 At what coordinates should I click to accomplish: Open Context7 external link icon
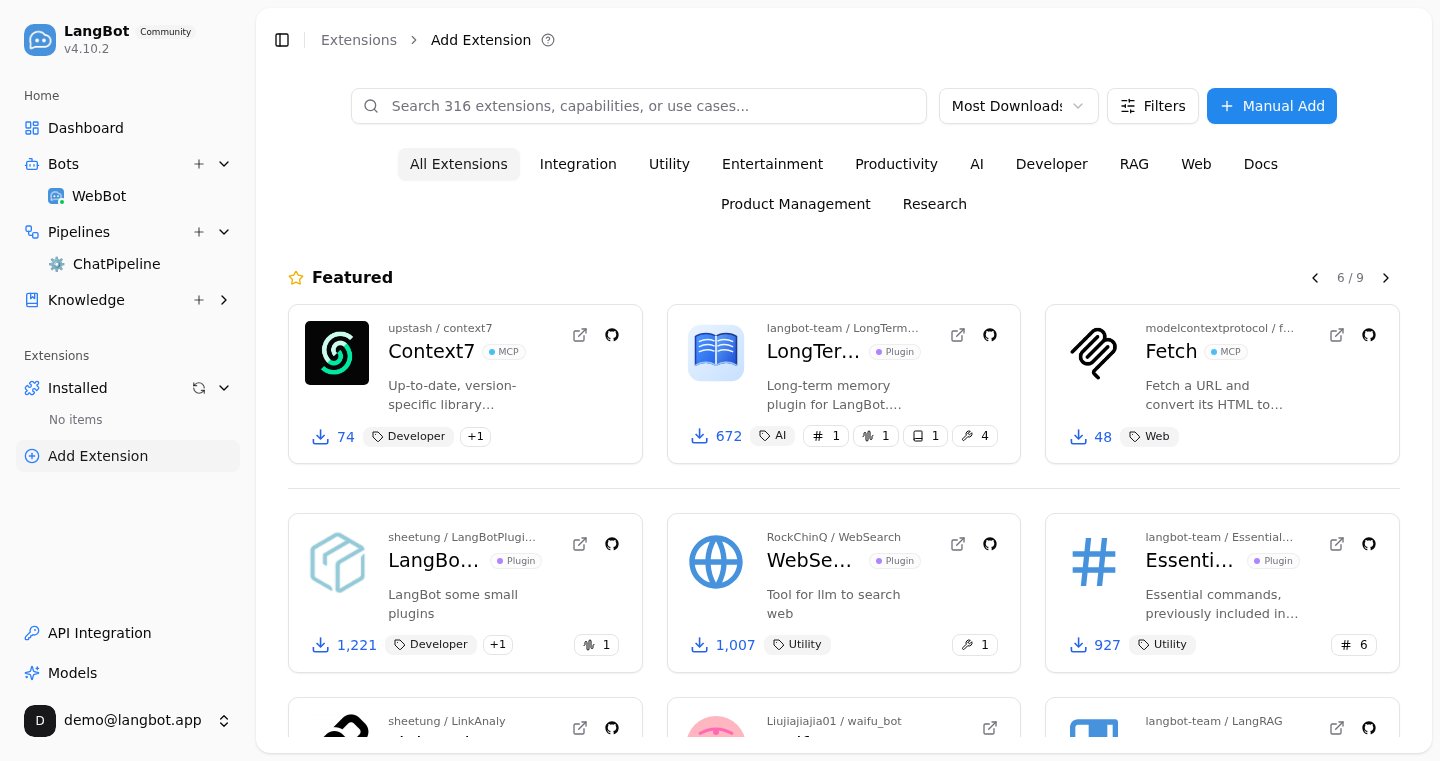[x=579, y=335]
